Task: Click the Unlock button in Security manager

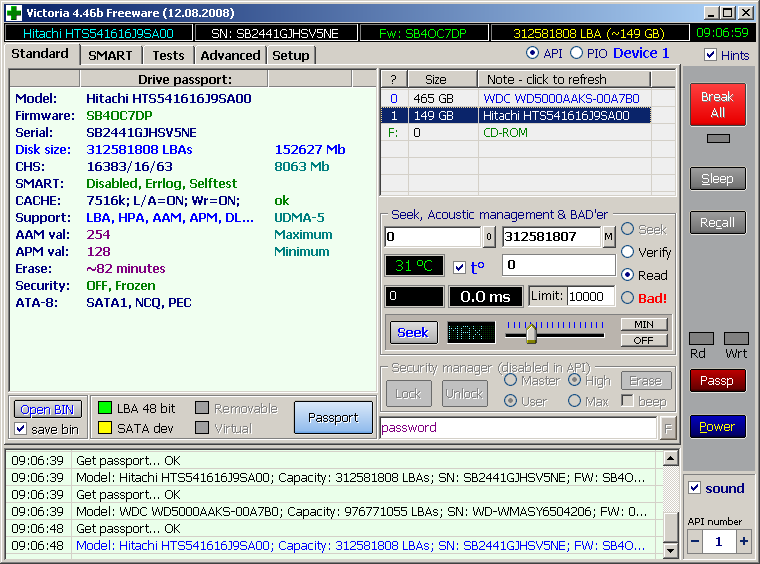Action: [x=464, y=393]
